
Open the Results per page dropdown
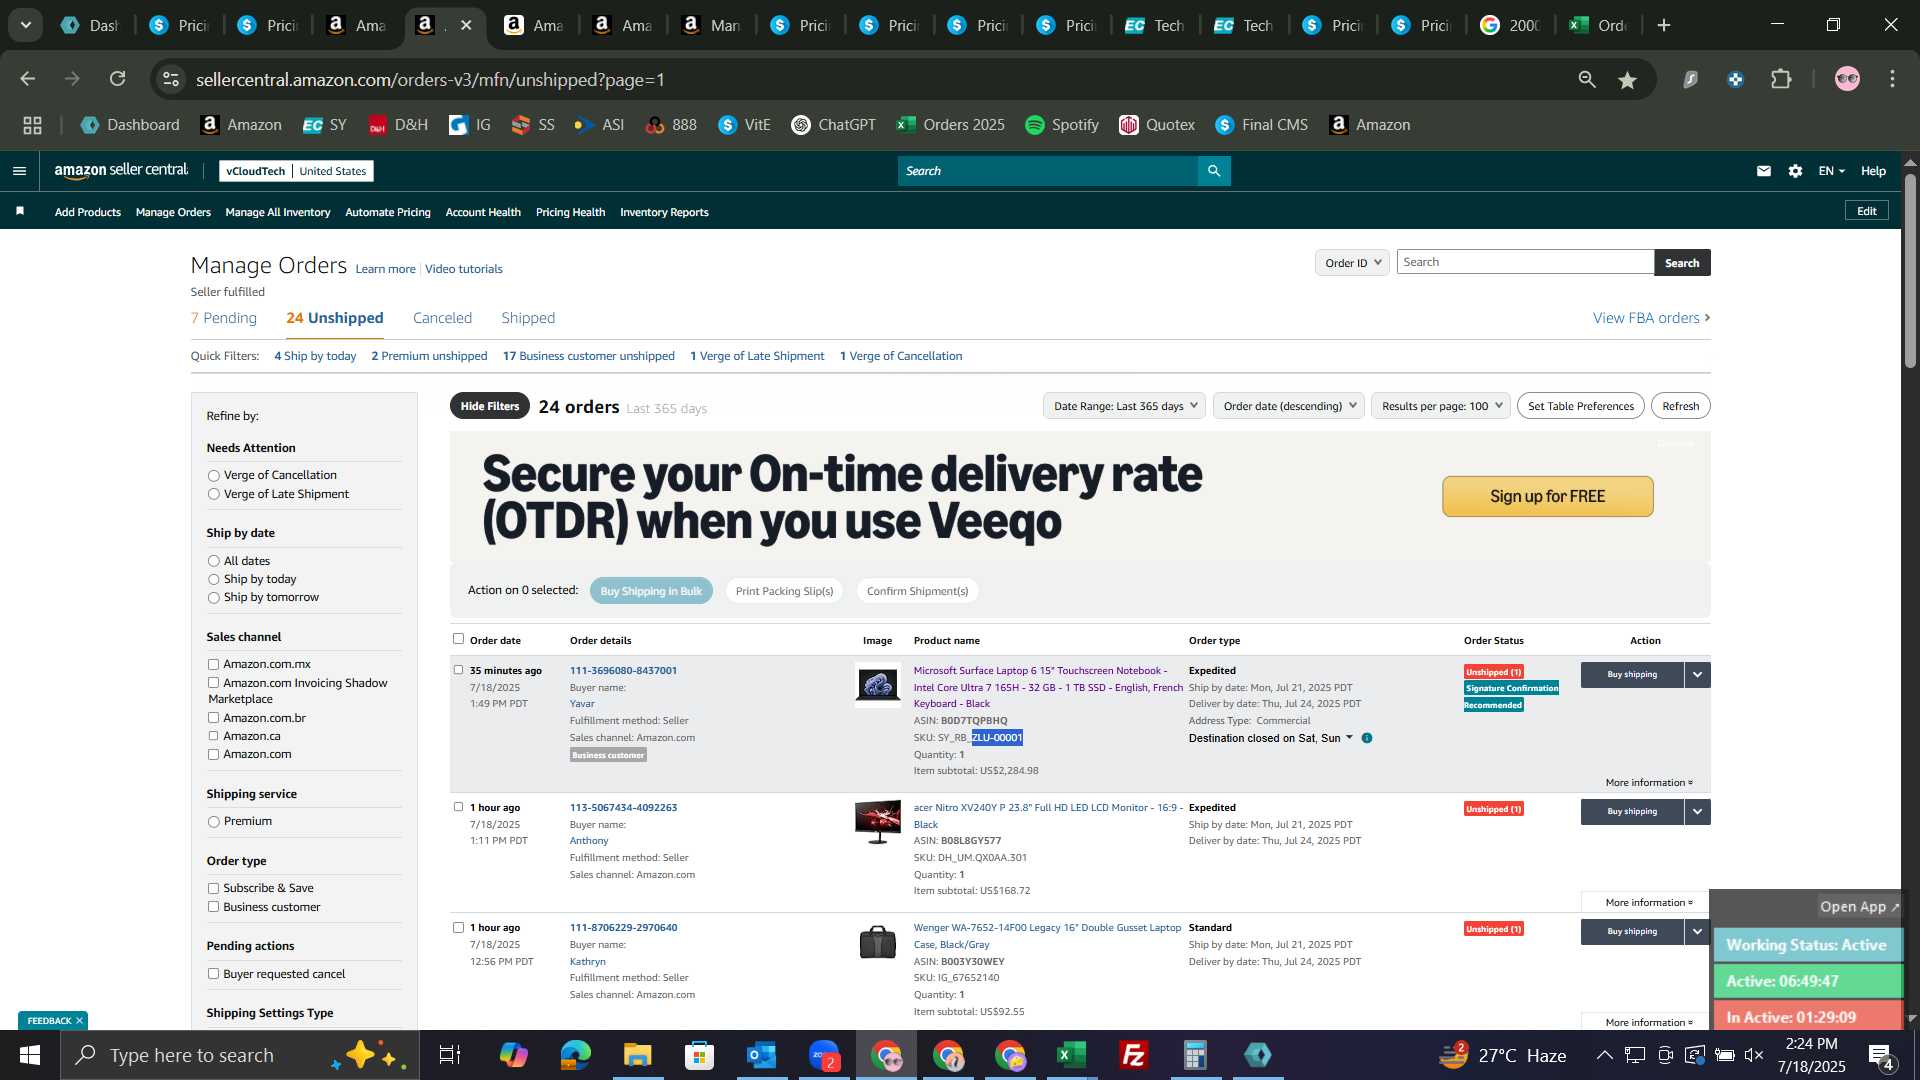click(1441, 406)
